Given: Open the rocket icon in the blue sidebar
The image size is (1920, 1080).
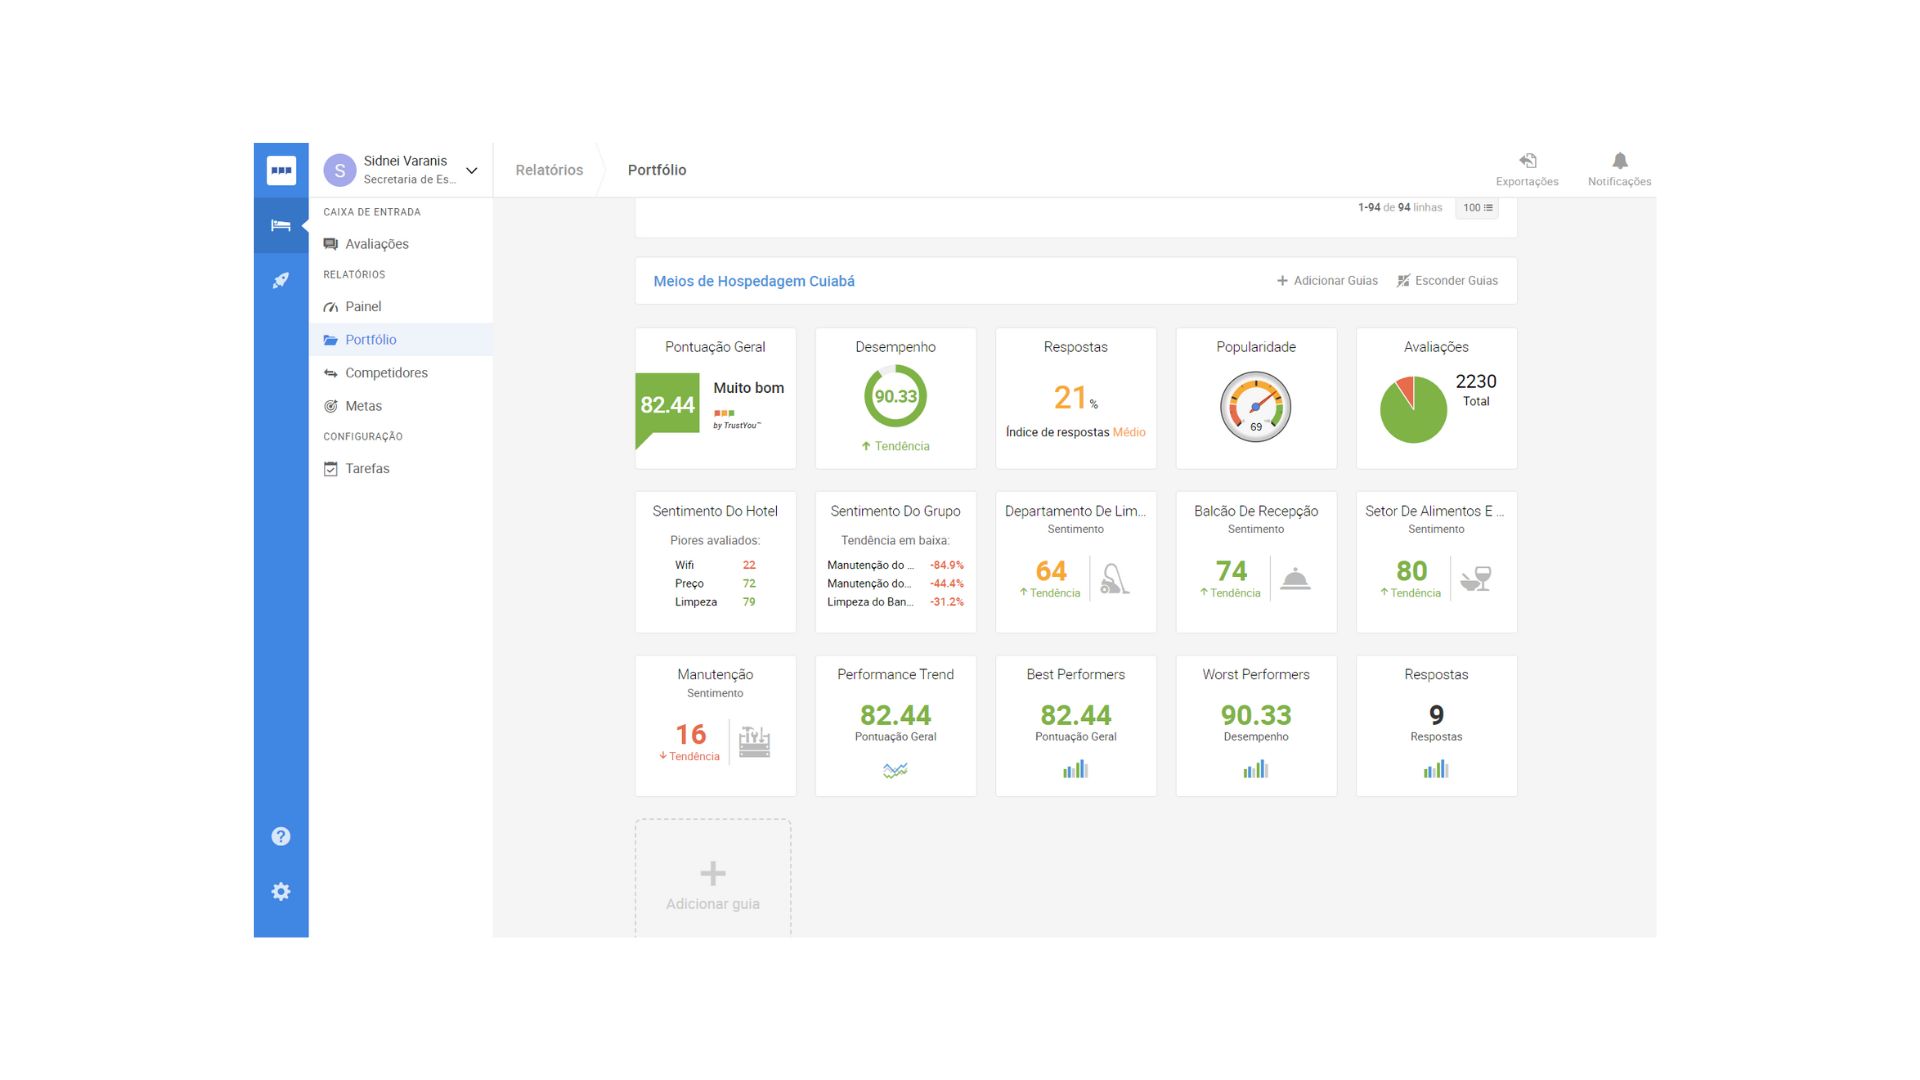Looking at the screenshot, I should (281, 280).
